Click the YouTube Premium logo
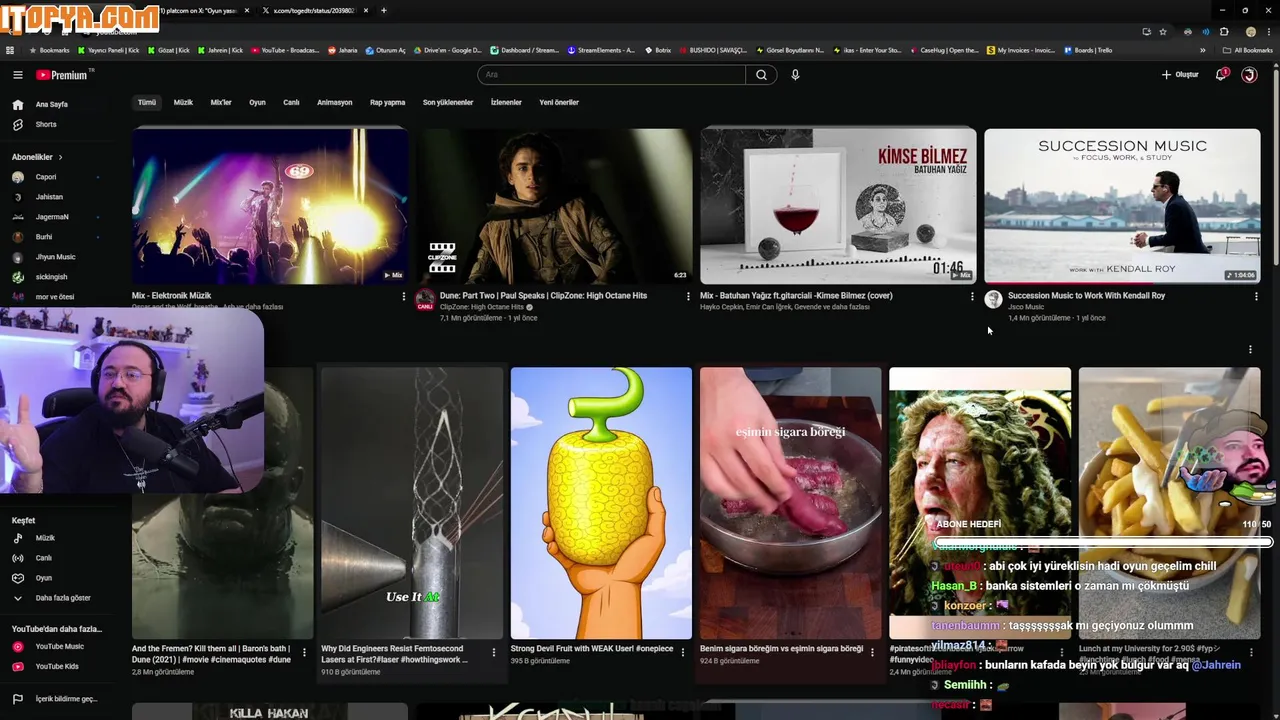The height and width of the screenshot is (720, 1280). (62, 75)
